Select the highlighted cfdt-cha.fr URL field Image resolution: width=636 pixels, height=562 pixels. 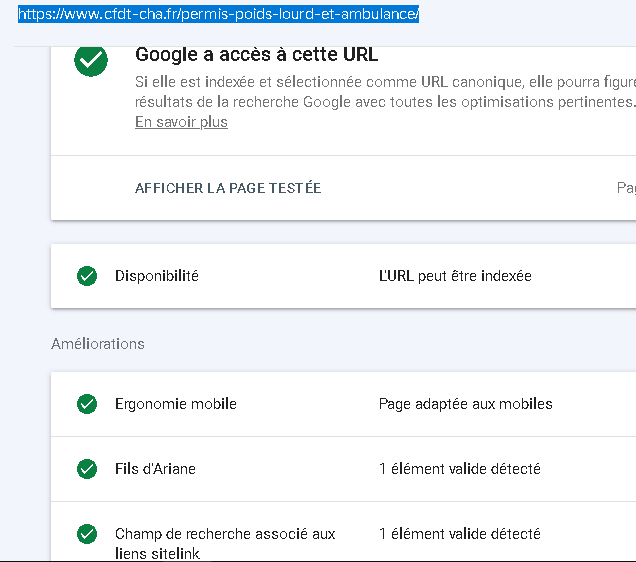point(218,14)
